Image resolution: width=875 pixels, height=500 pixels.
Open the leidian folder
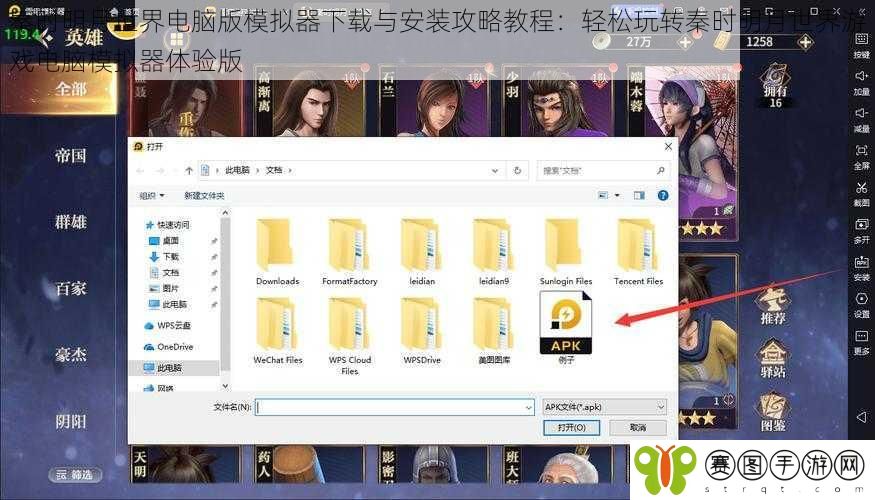(x=422, y=252)
